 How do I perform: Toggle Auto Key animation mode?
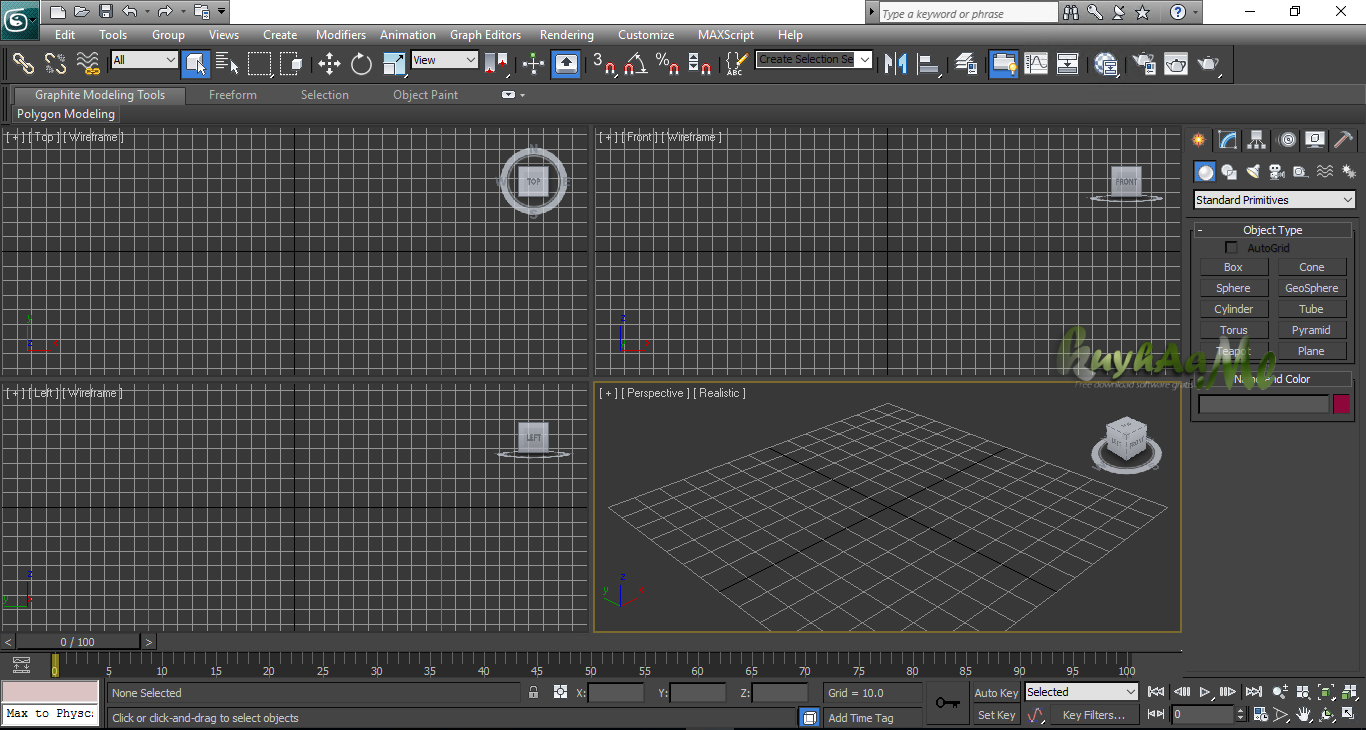click(996, 693)
